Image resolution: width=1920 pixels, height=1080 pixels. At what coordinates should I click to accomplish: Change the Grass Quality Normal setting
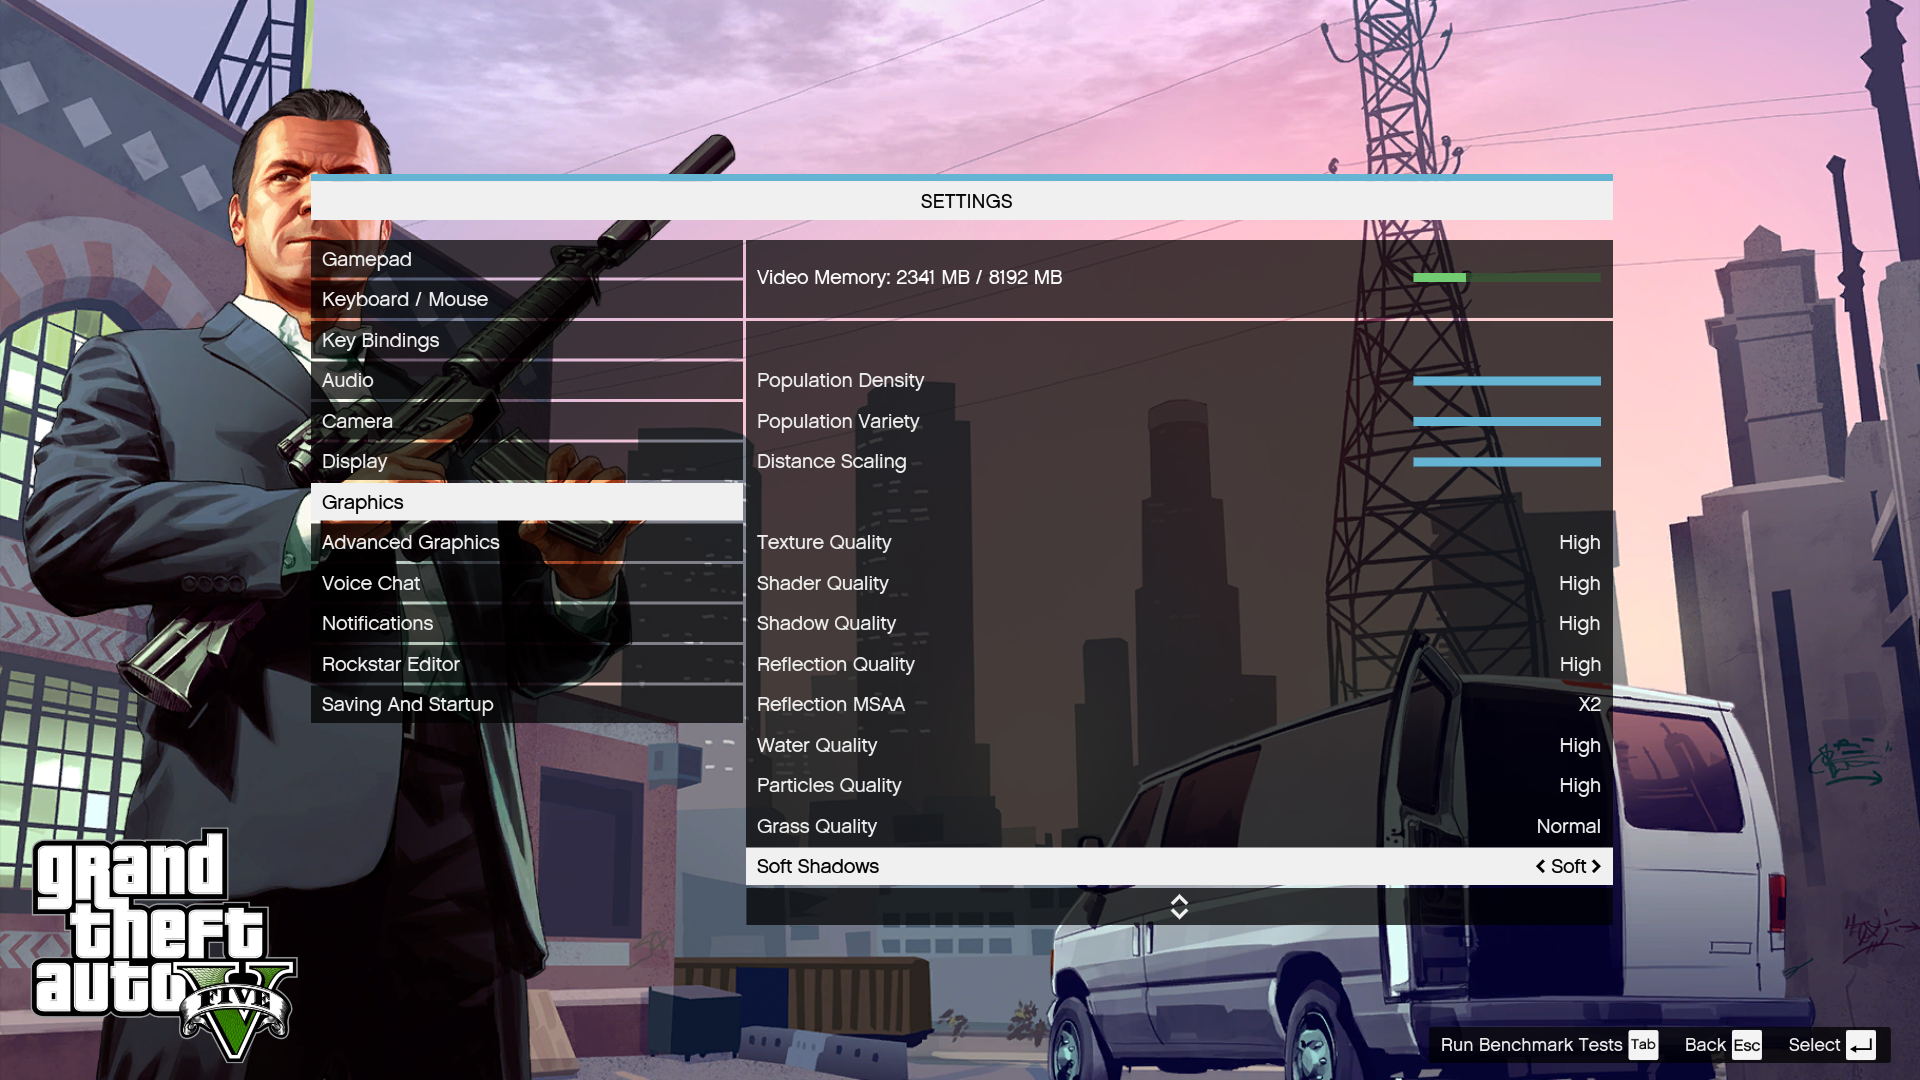click(1568, 826)
